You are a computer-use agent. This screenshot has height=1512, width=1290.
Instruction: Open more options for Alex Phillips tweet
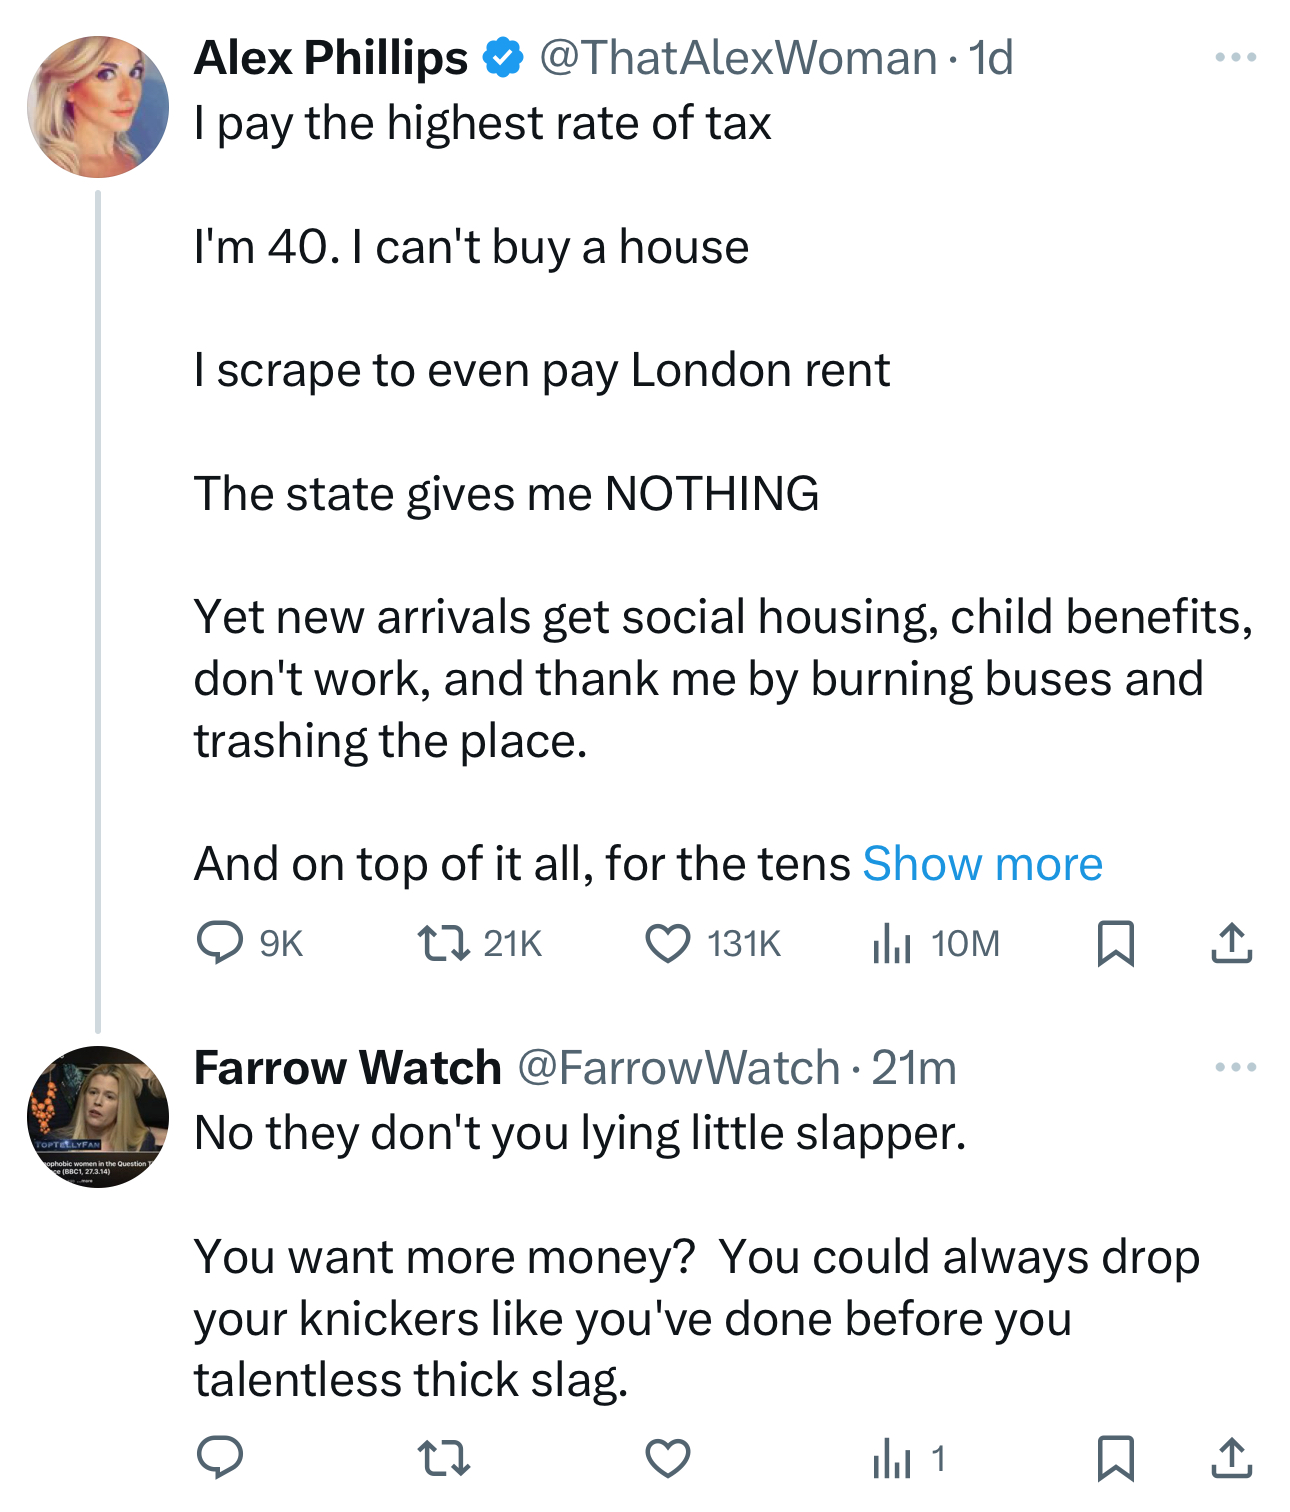[1235, 58]
